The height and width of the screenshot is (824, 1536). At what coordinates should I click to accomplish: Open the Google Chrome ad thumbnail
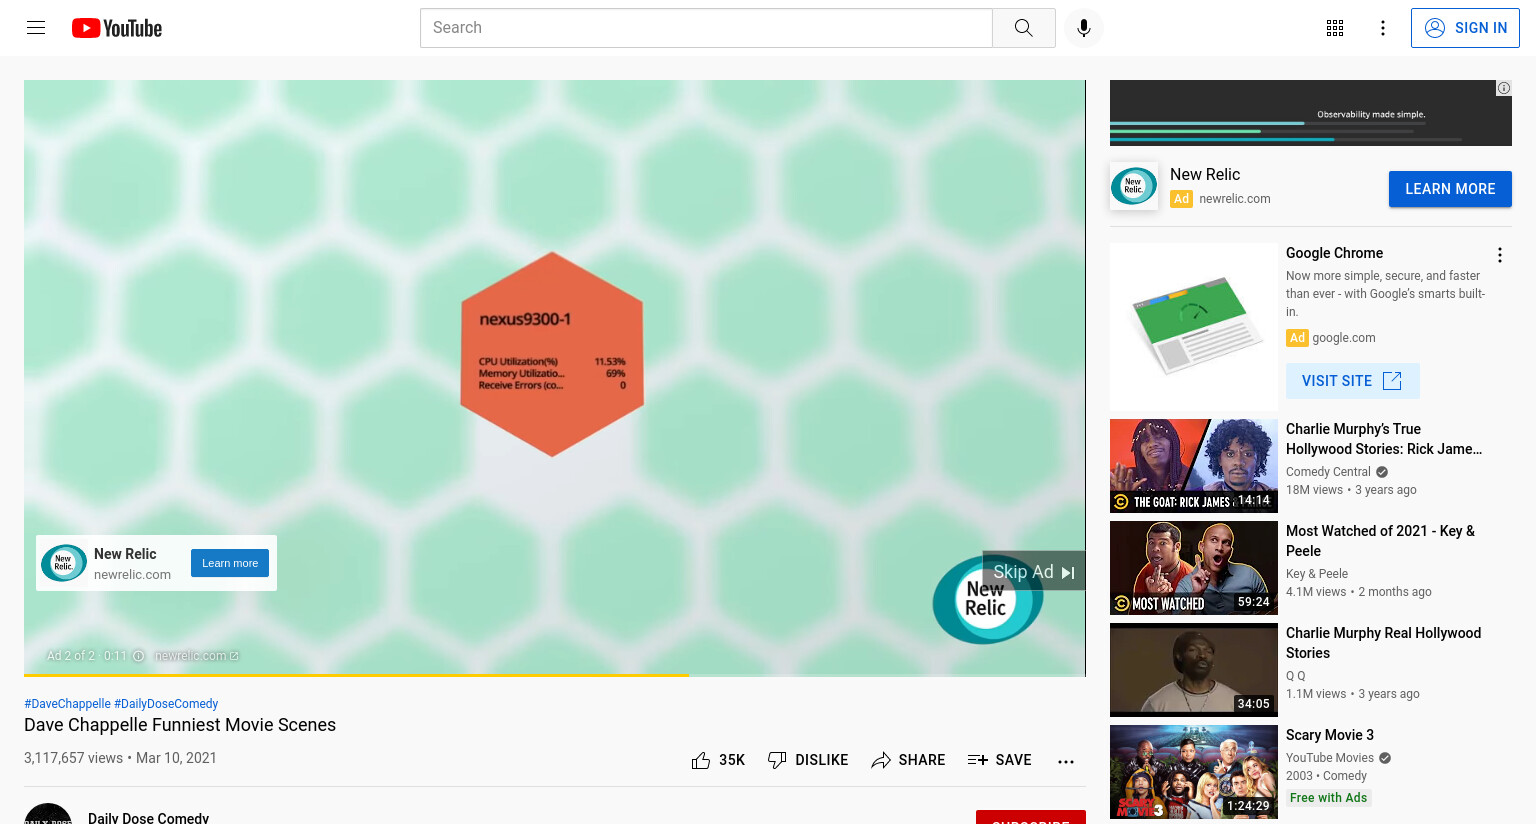tap(1194, 327)
